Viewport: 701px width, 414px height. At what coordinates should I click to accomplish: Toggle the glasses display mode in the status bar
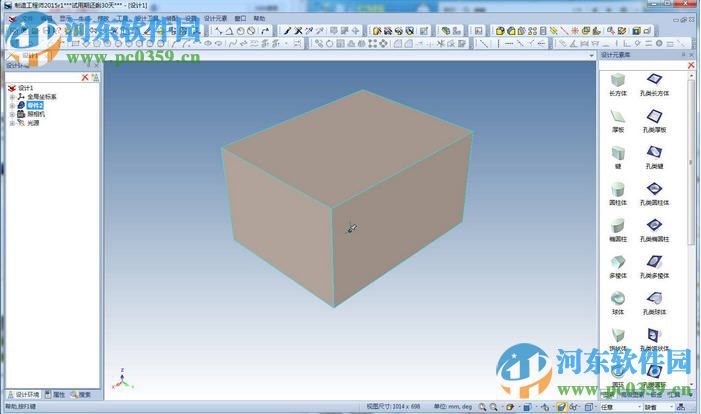[x=574, y=407]
